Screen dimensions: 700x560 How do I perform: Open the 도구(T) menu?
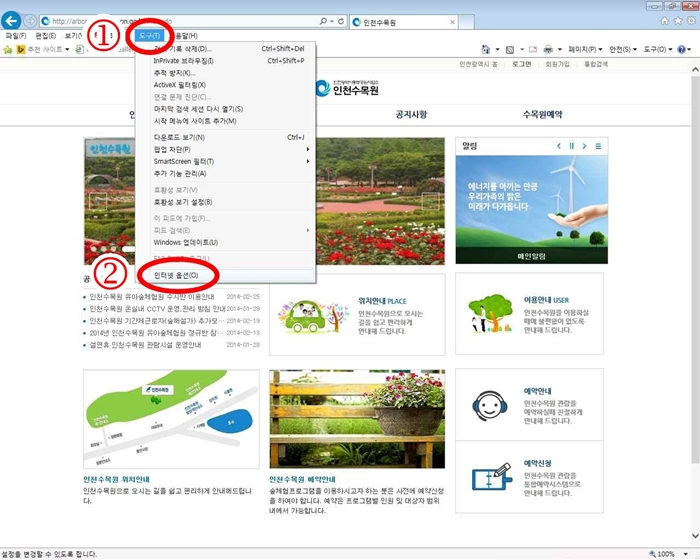point(149,36)
